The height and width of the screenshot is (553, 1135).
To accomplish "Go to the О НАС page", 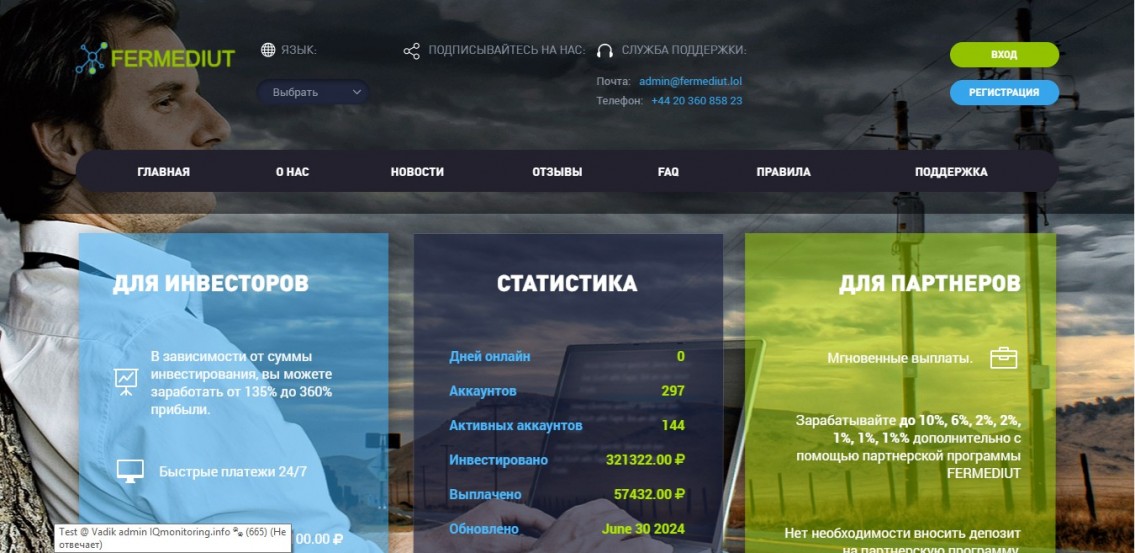I will click(292, 172).
